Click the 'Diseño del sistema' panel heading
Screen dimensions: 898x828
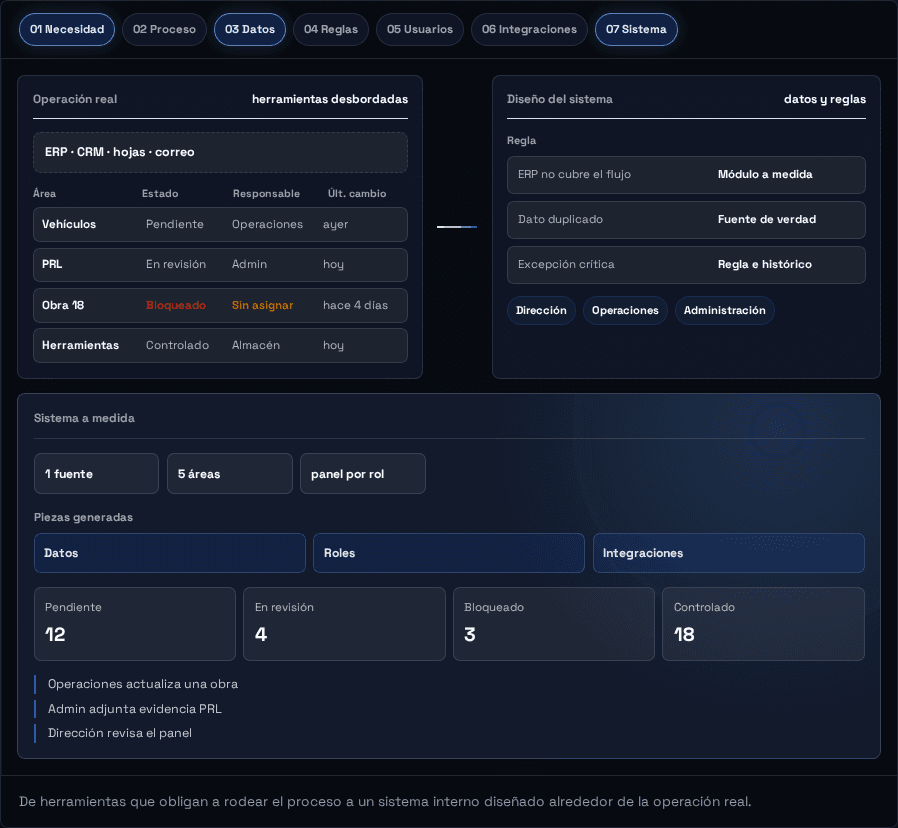click(560, 99)
